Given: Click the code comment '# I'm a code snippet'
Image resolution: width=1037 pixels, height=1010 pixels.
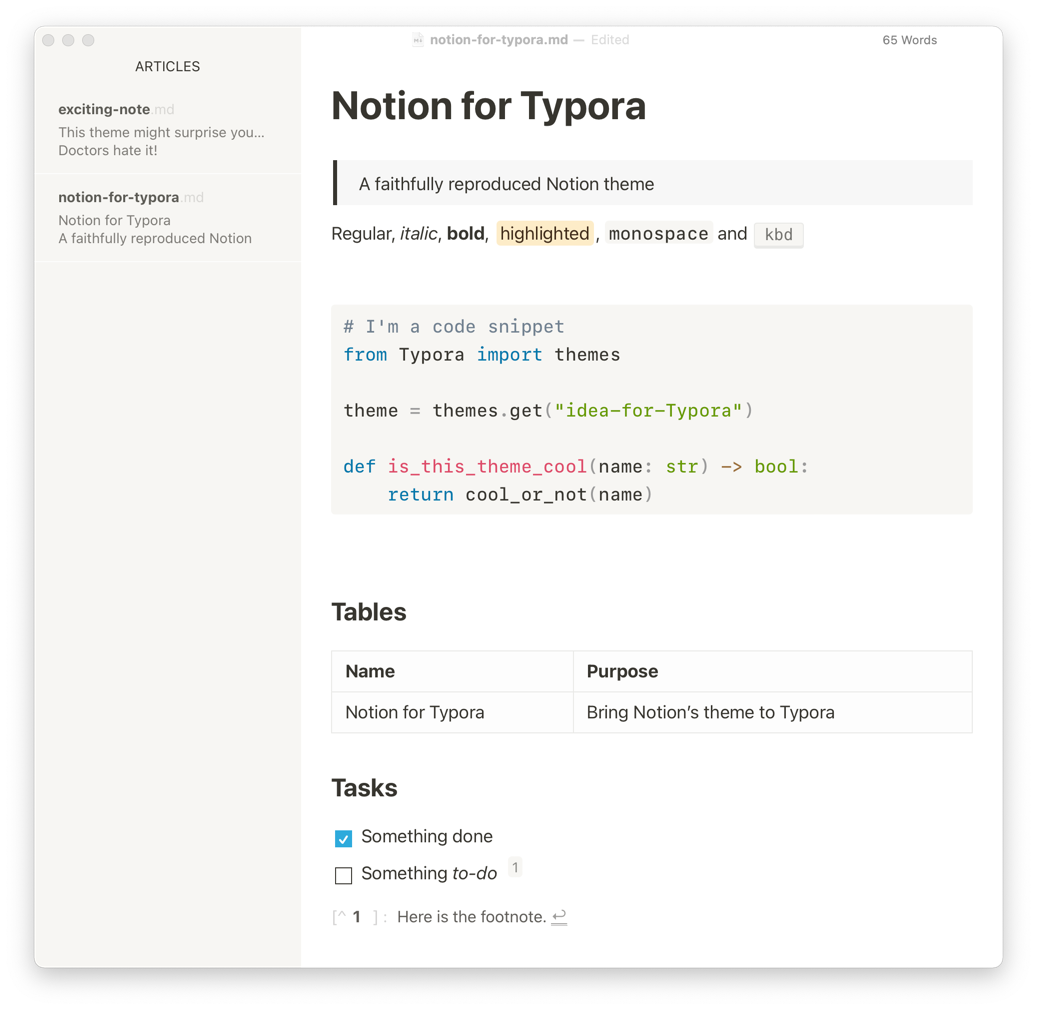Looking at the screenshot, I should (x=454, y=327).
